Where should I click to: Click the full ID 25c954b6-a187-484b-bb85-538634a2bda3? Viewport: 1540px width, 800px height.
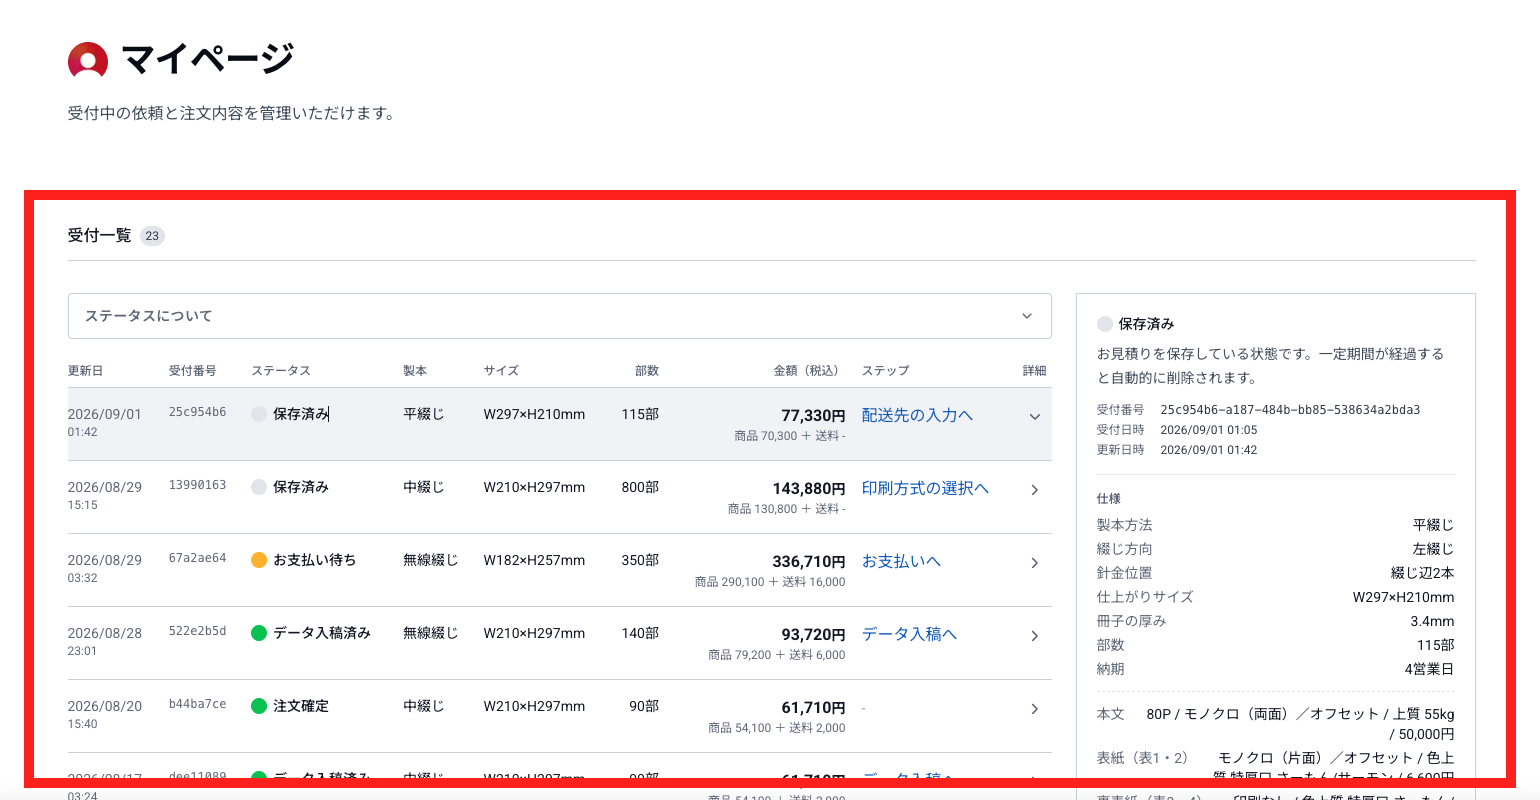tap(1290, 410)
